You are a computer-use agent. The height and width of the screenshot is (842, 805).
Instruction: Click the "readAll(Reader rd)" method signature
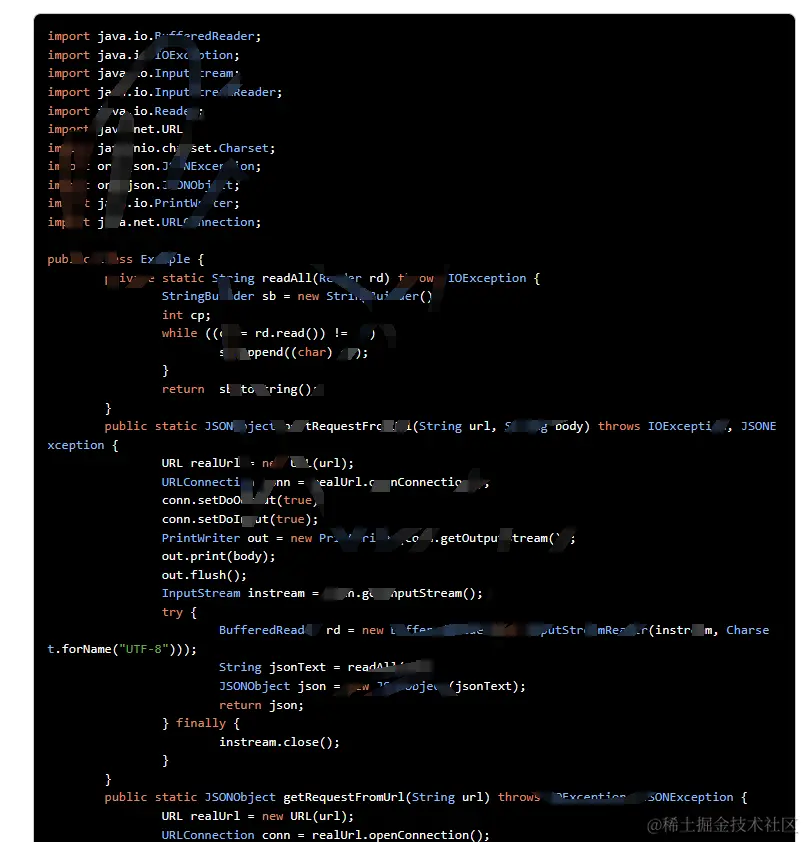(x=325, y=278)
